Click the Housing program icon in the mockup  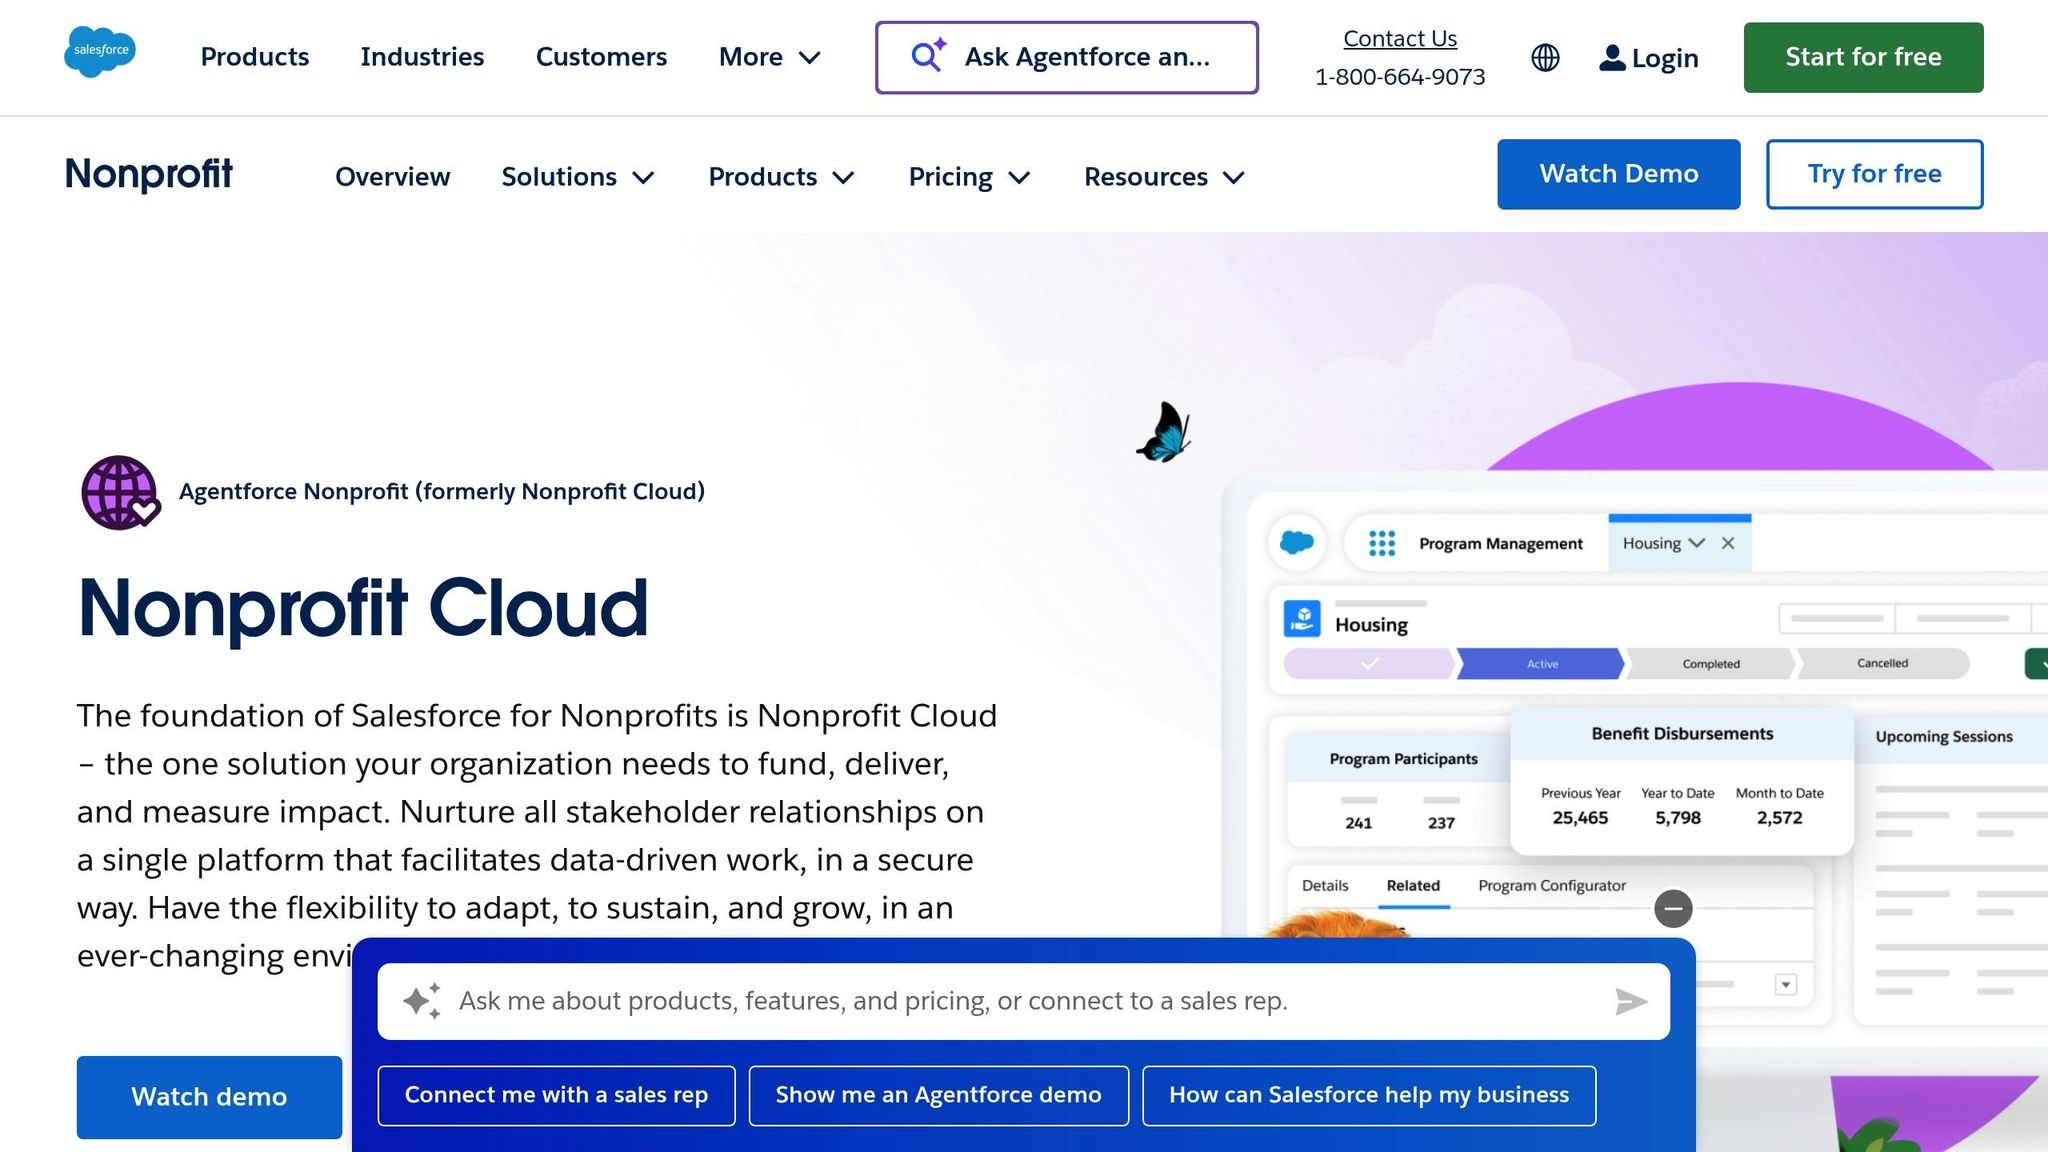point(1305,616)
